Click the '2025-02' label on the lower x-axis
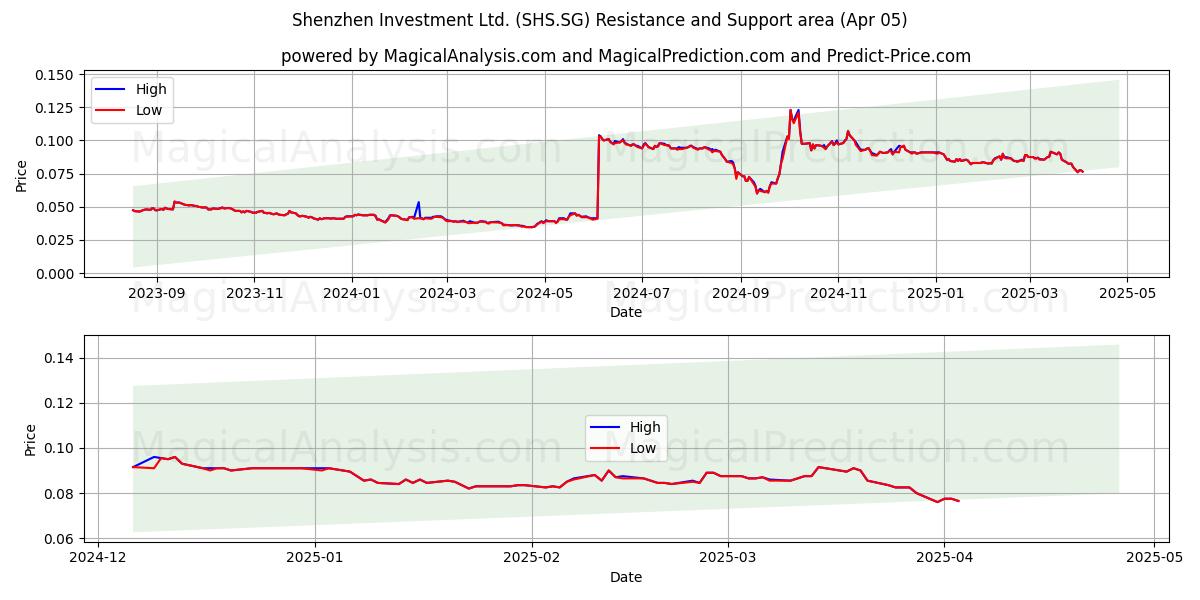The width and height of the screenshot is (1200, 600). click(533, 558)
